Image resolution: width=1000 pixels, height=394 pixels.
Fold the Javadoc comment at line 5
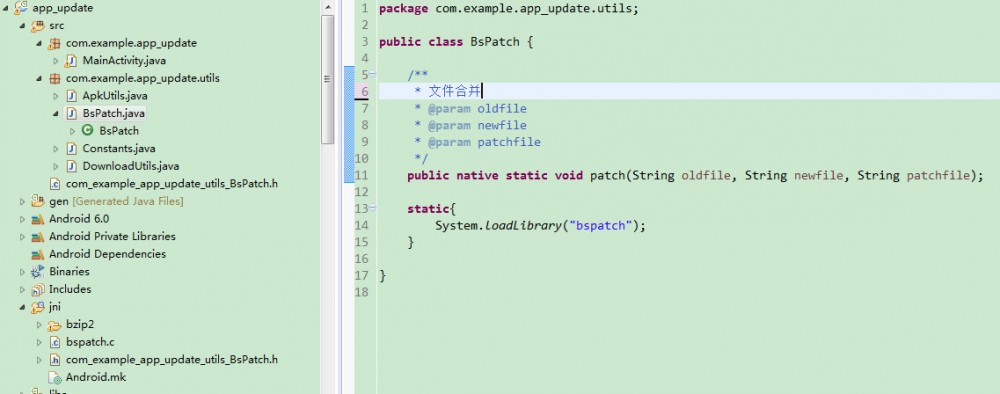(373, 74)
